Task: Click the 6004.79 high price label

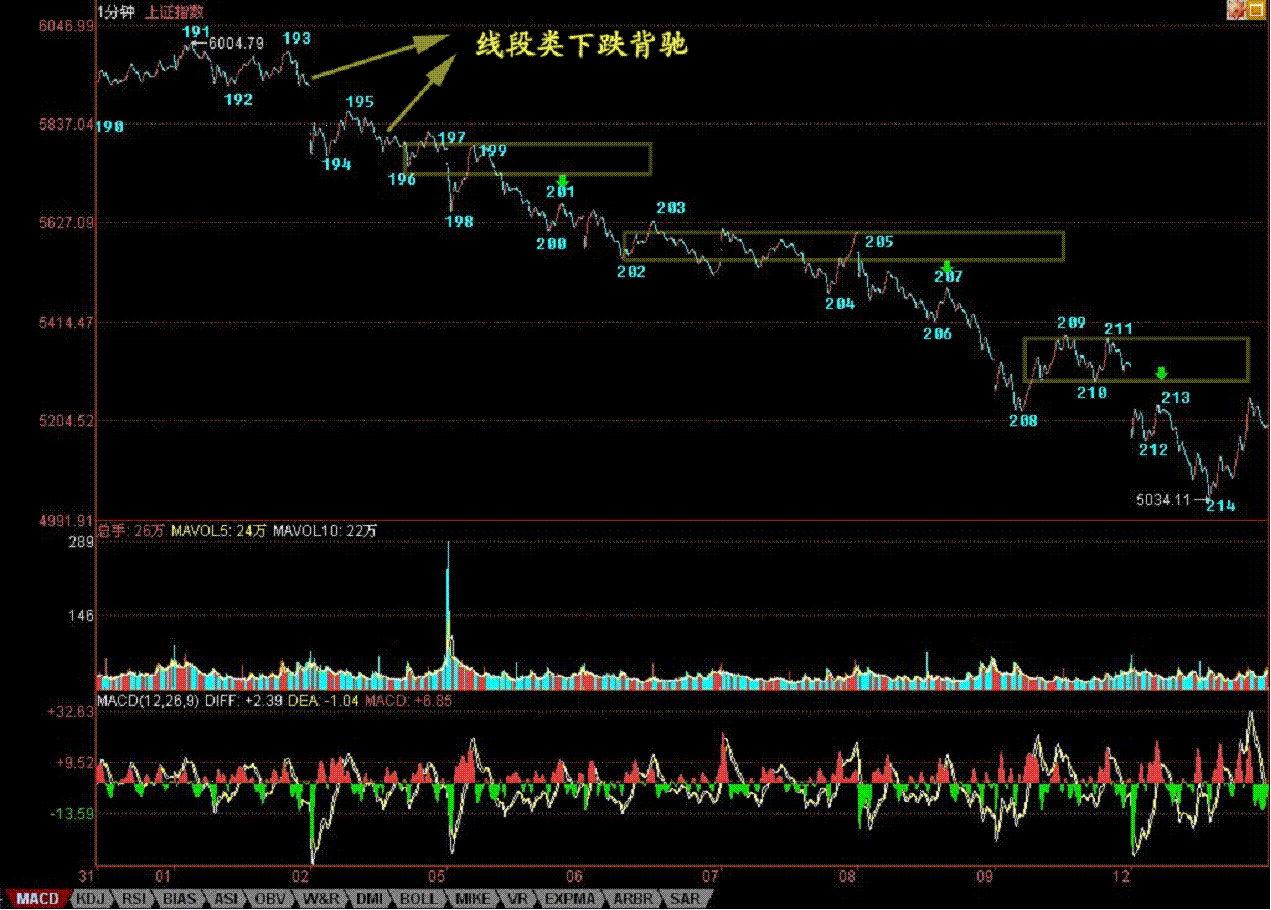Action: (236, 43)
